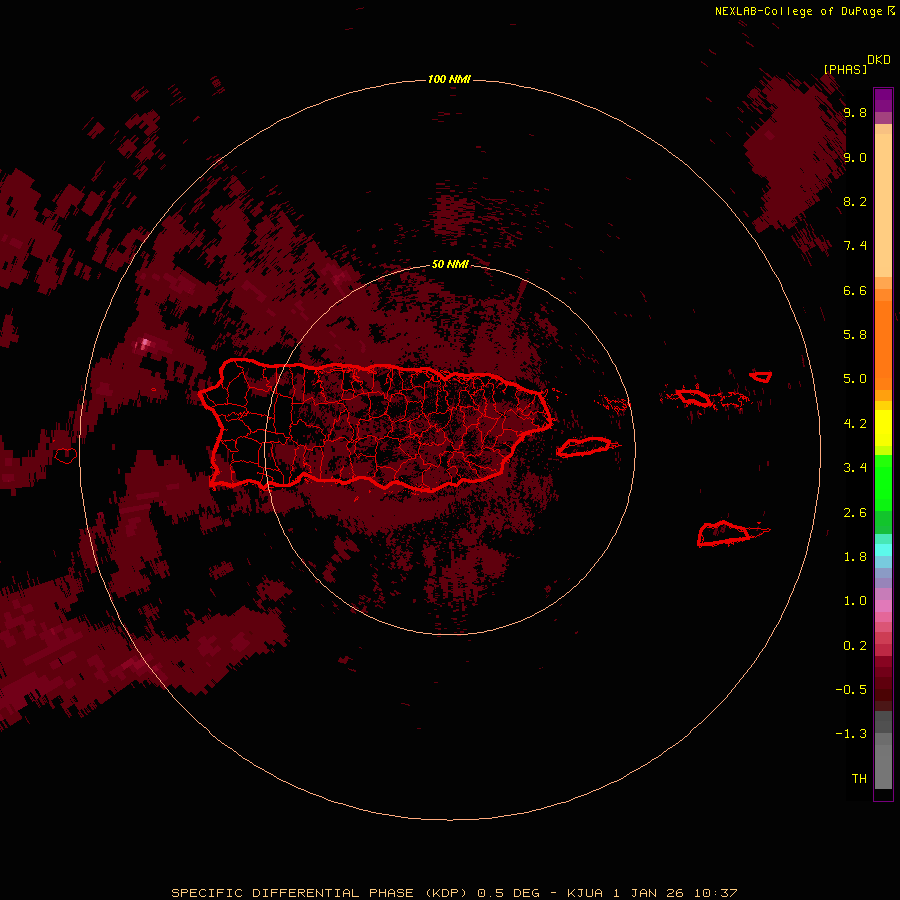Click the TH label on the color scale
This screenshot has height=900, width=900.
coord(859,779)
